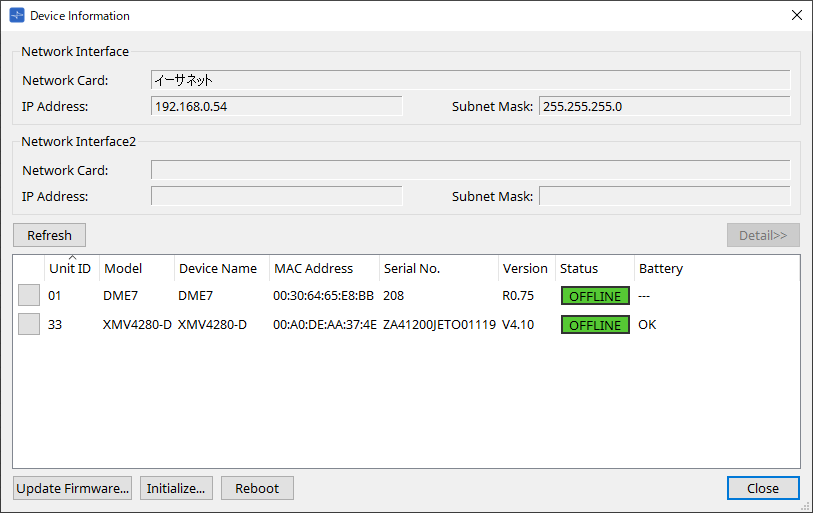The height and width of the screenshot is (513, 813).
Task: Click the IP Address field showing 192.168.0.54
Action: (276, 106)
